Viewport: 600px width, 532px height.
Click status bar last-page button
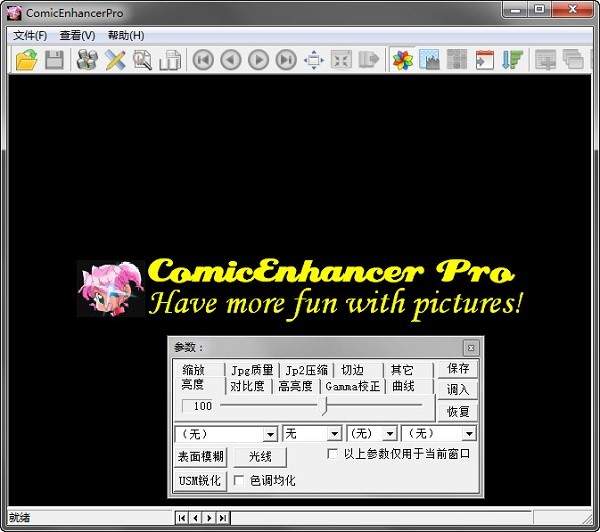coord(222,518)
